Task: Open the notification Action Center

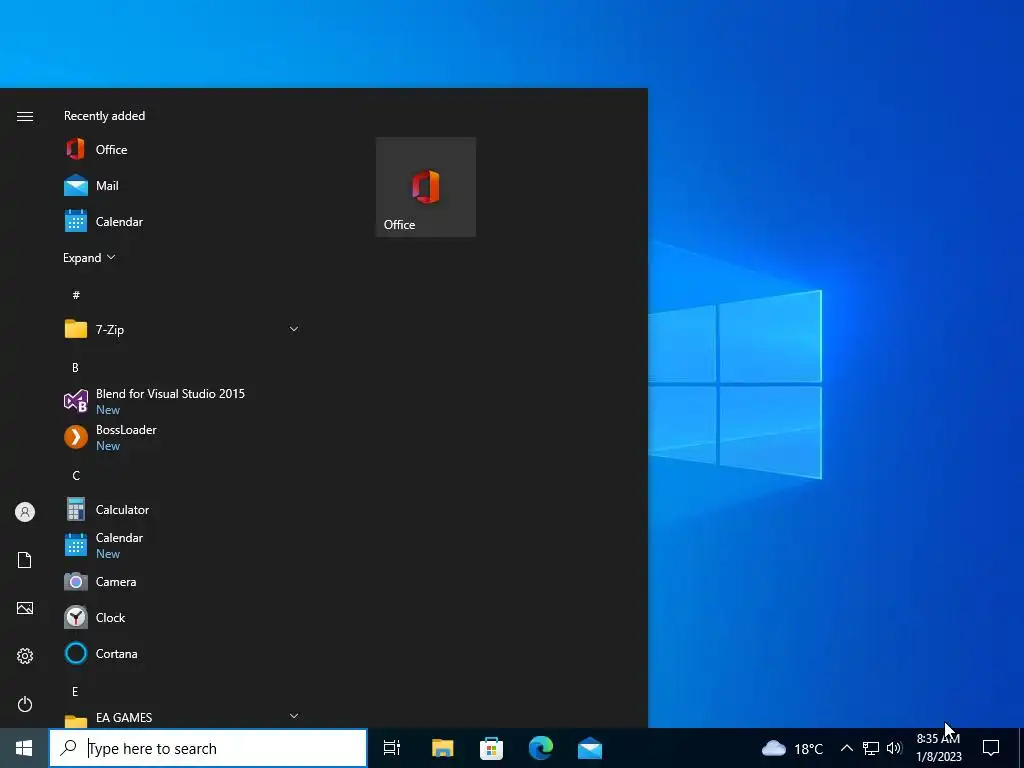Action: (991, 748)
